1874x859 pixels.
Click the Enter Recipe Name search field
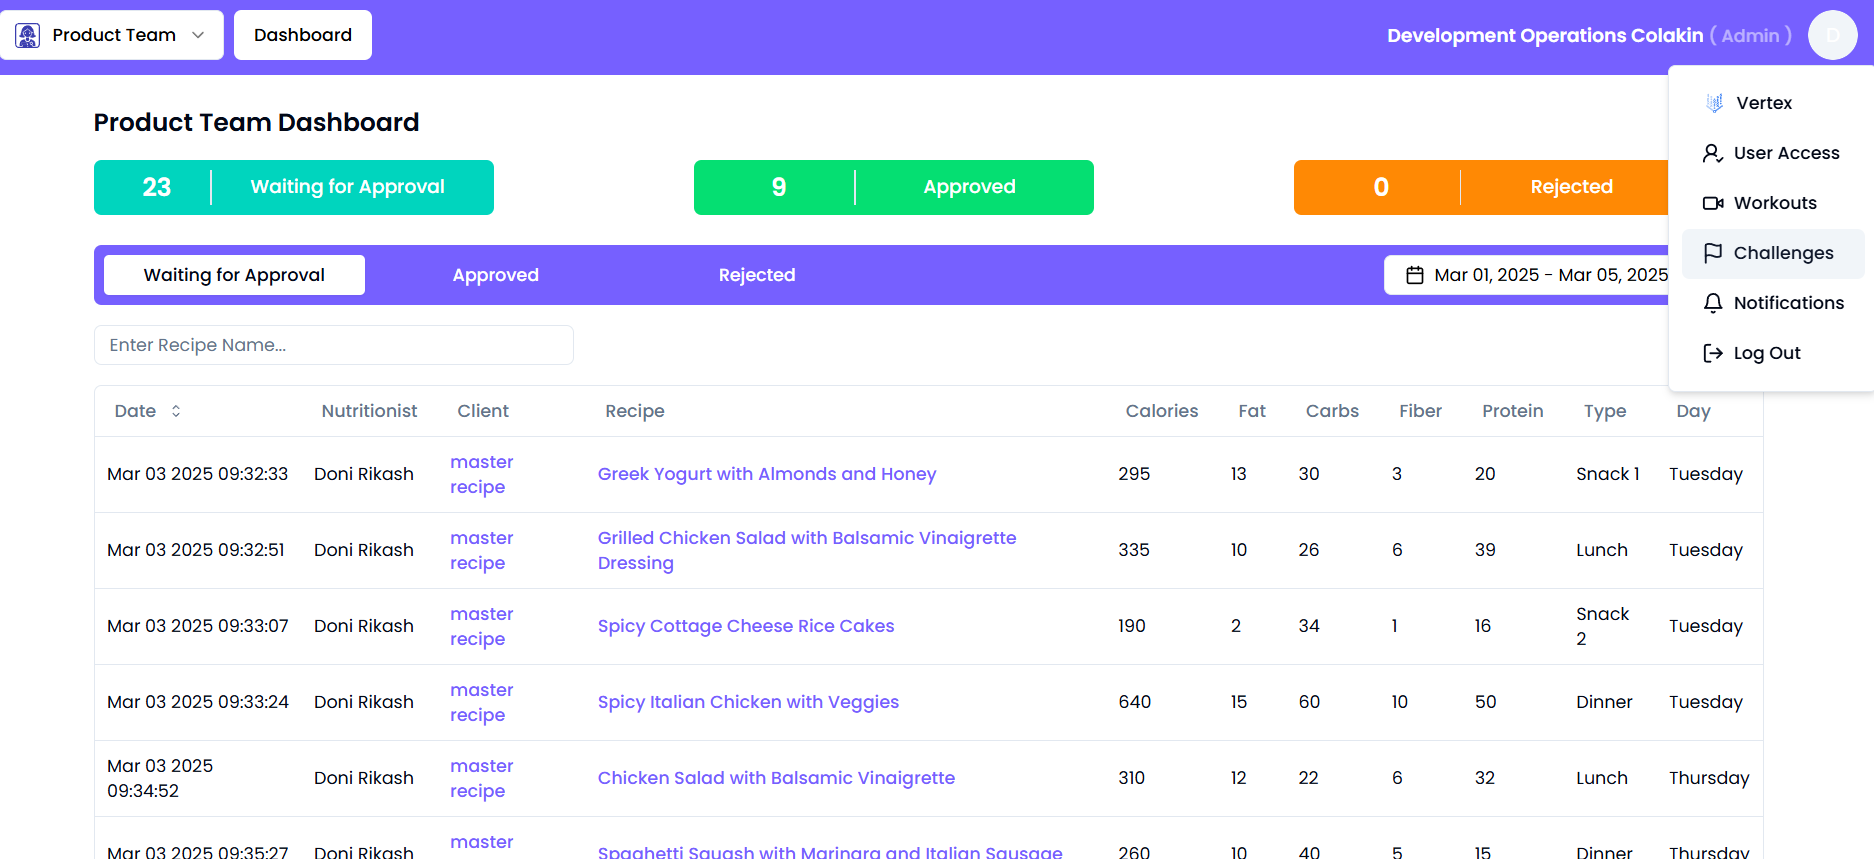click(x=333, y=345)
